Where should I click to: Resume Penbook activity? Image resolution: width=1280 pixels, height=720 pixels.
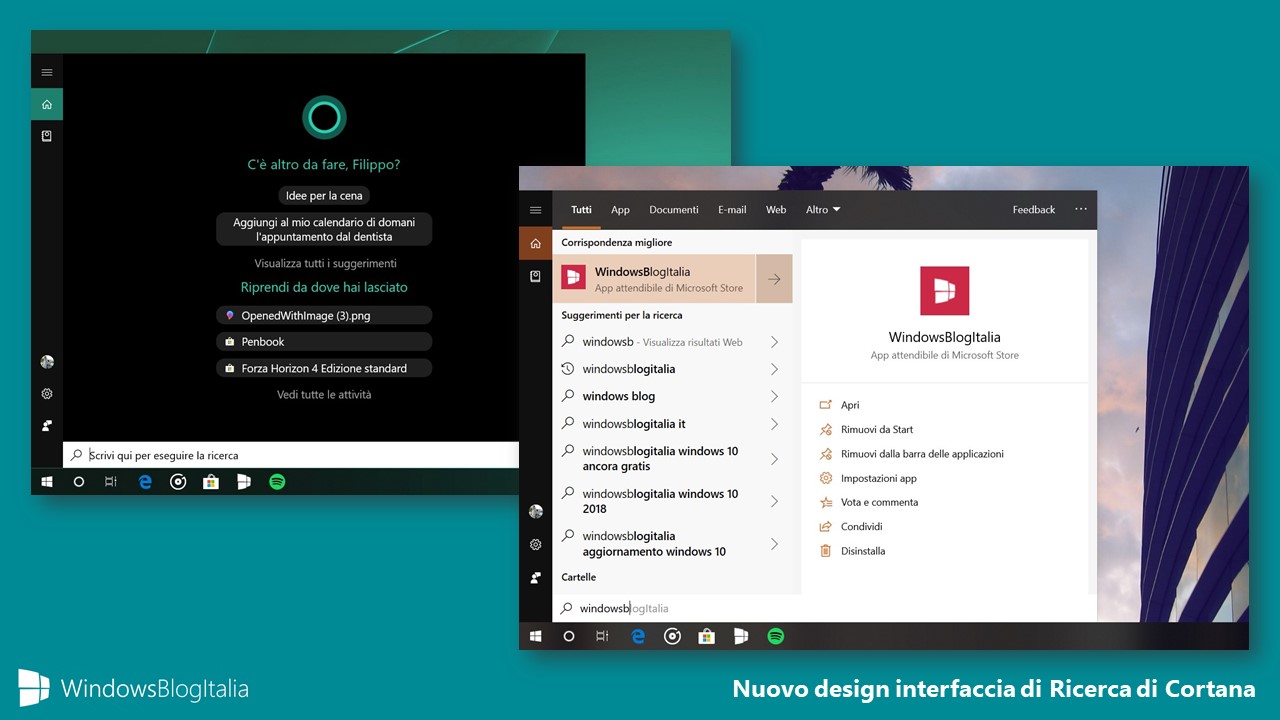coord(324,341)
